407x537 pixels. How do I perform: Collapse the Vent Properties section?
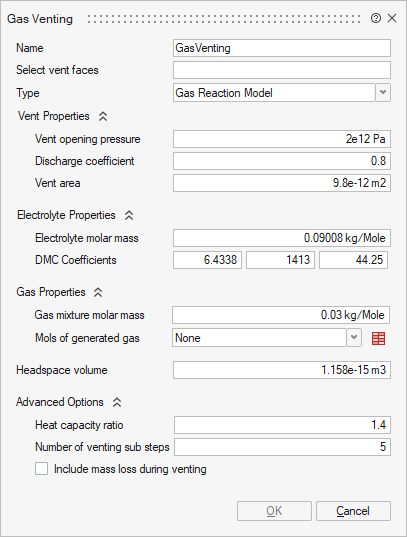click(103, 116)
